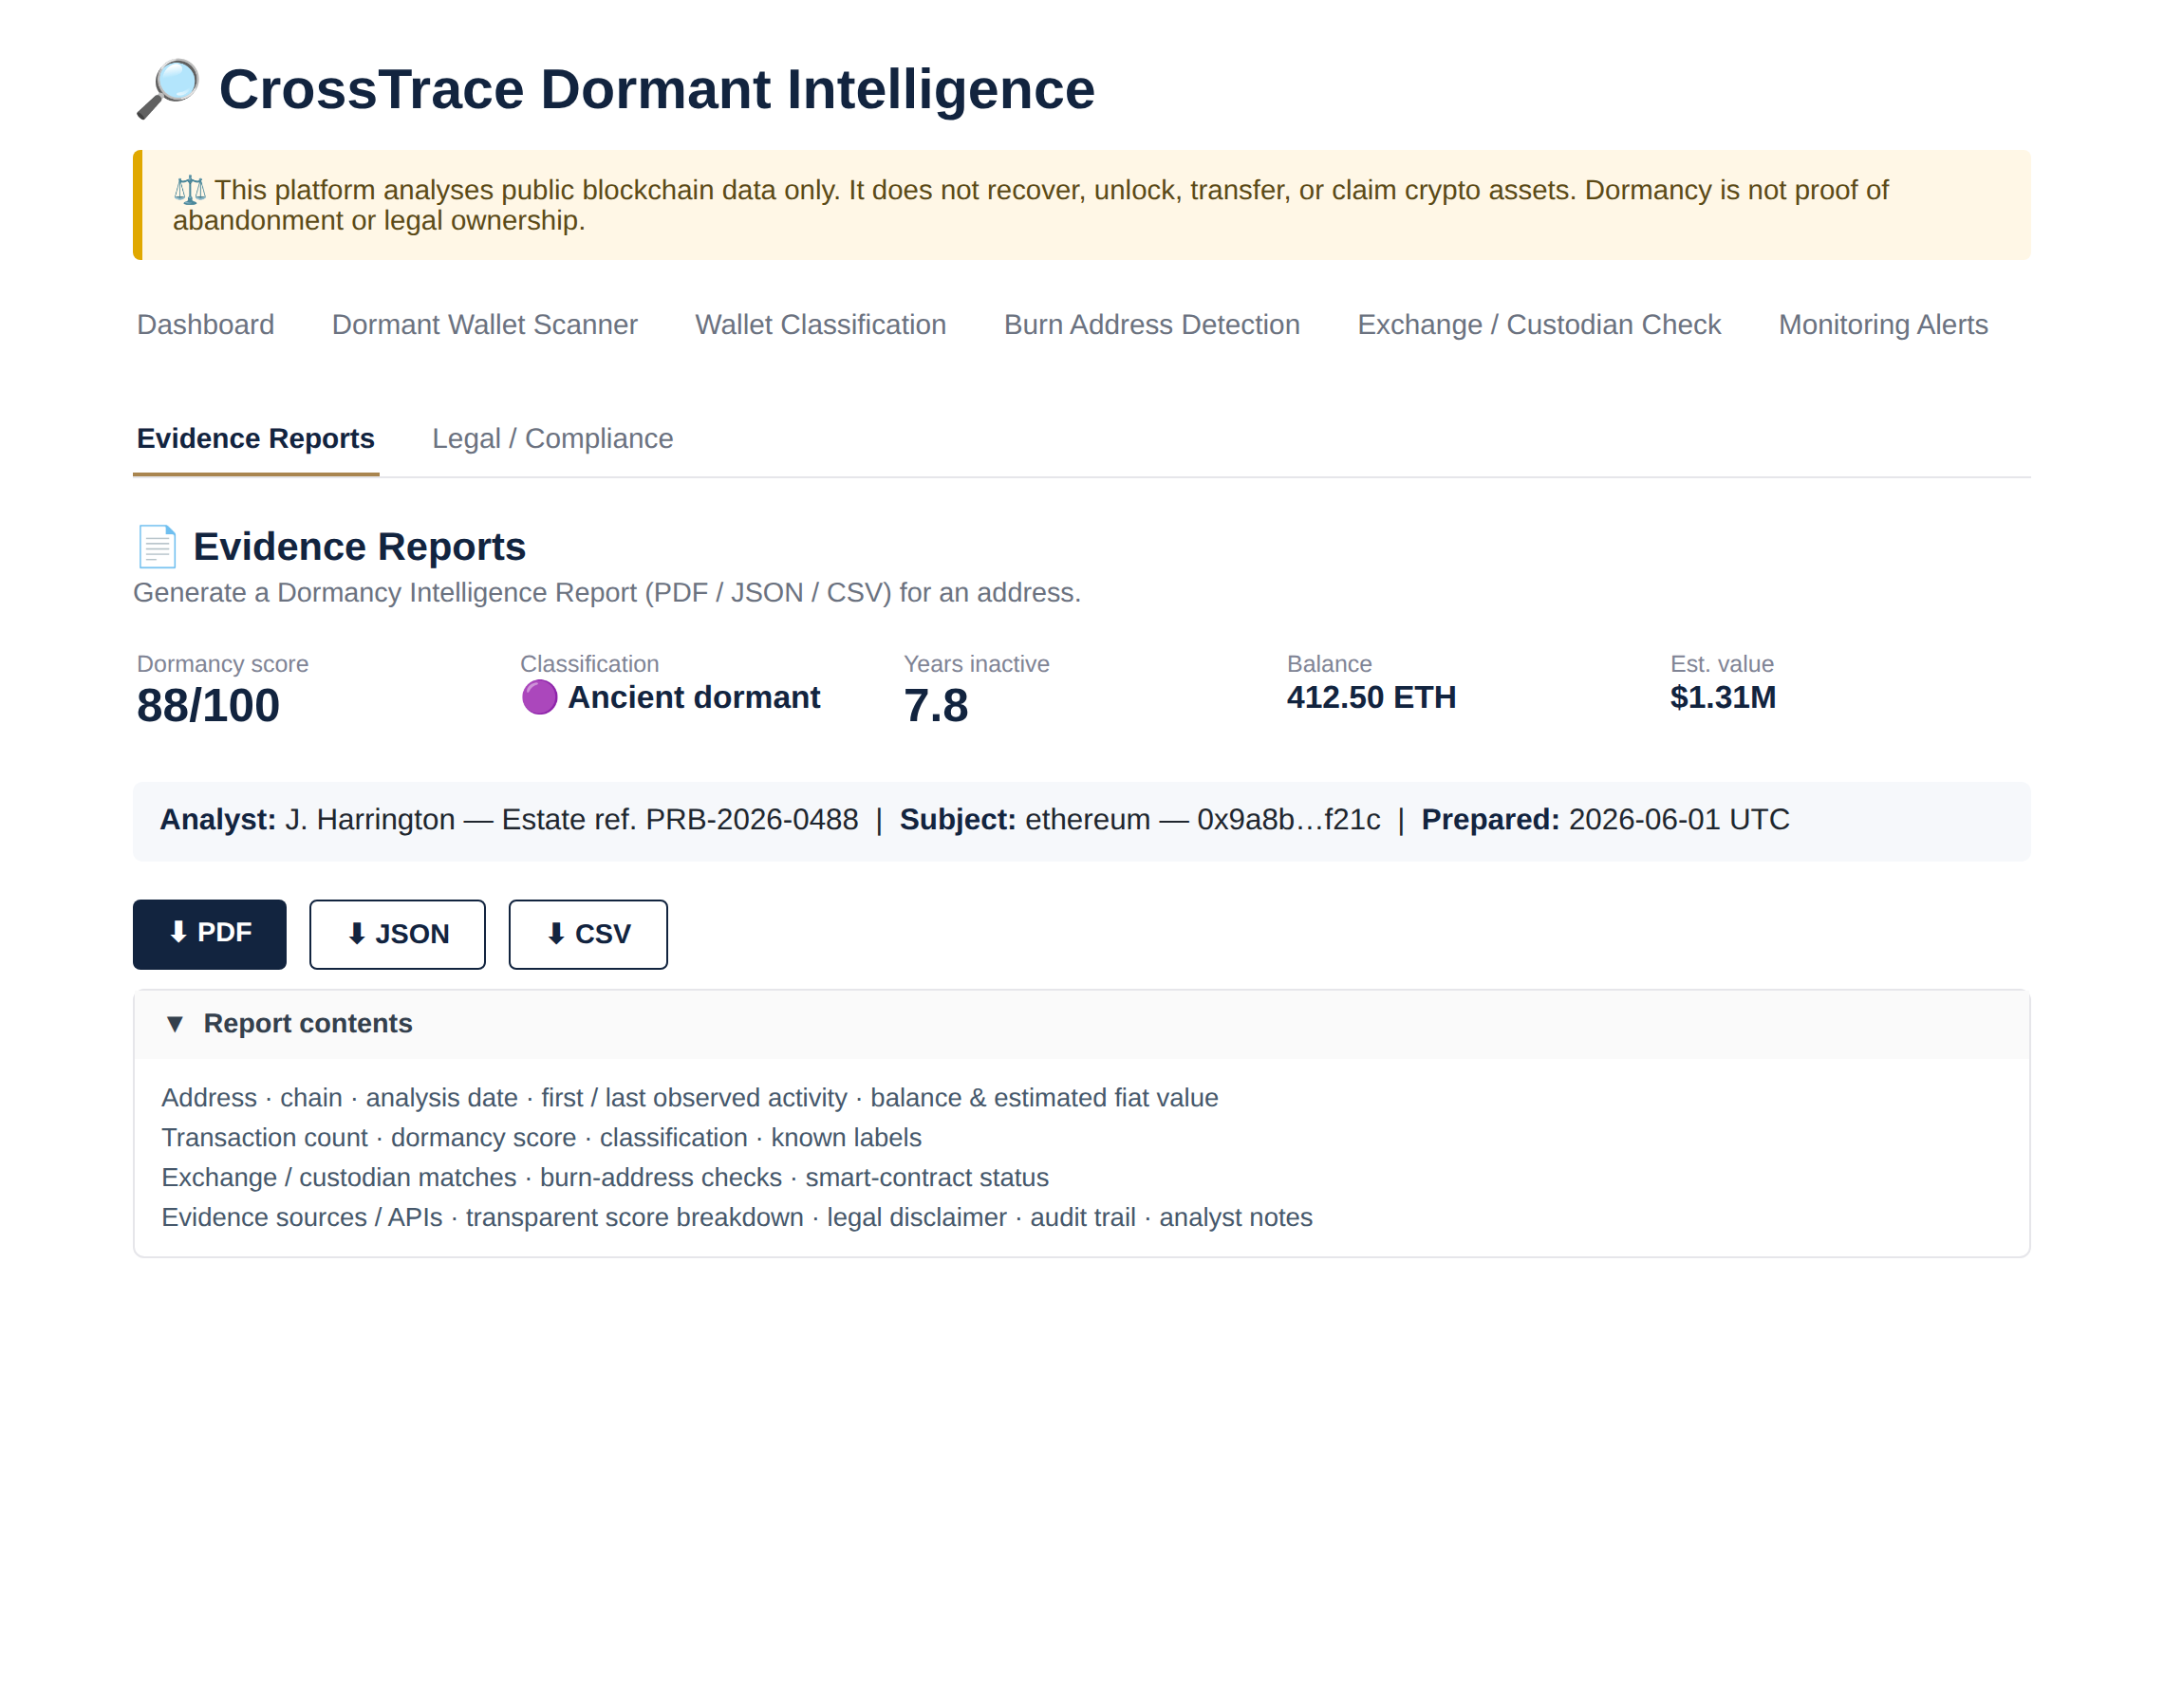
Task: Click the Est. value label
Action: [x=1721, y=664]
